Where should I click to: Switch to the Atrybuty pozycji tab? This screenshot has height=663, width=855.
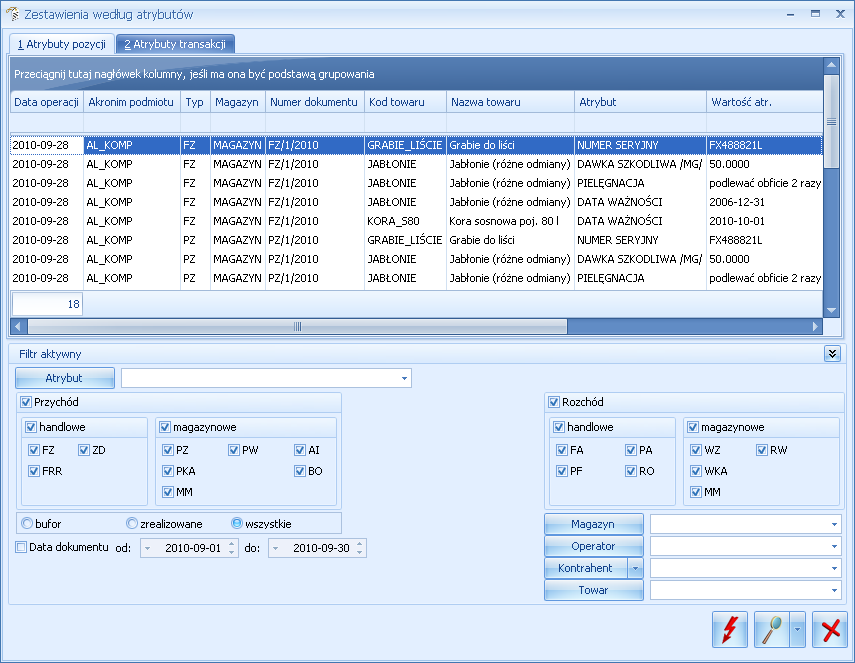(x=62, y=44)
